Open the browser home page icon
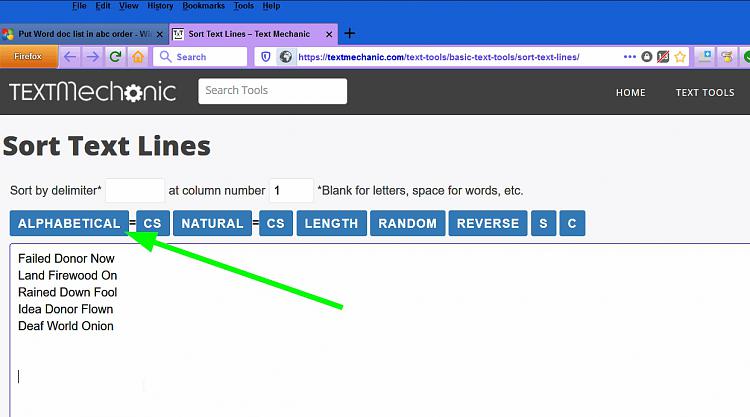Image resolution: width=750 pixels, height=417 pixels. (x=138, y=57)
